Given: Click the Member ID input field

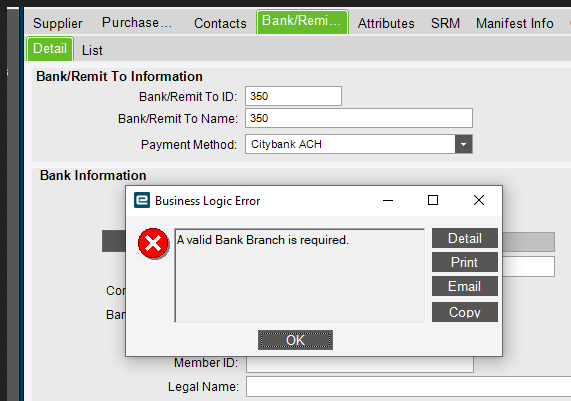Looking at the screenshot, I should [360, 364].
